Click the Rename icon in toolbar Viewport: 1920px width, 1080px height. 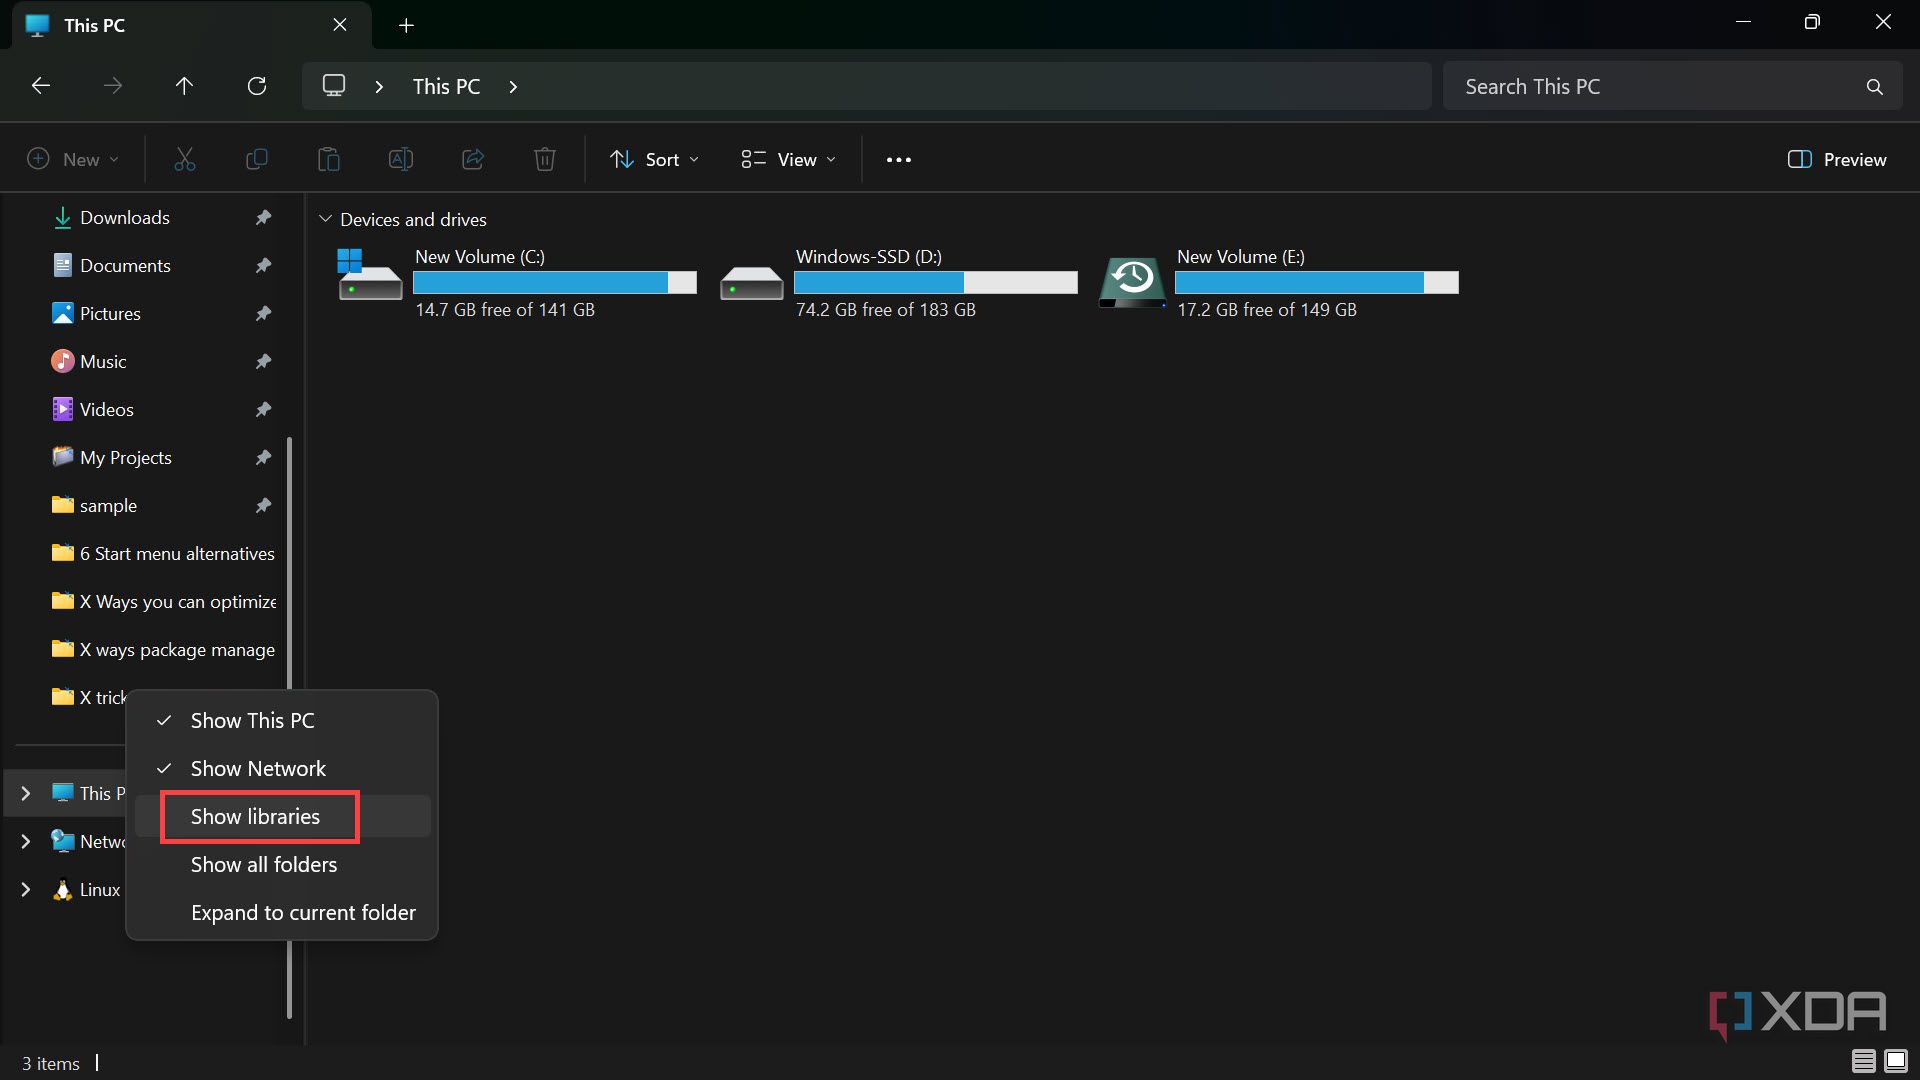point(401,159)
